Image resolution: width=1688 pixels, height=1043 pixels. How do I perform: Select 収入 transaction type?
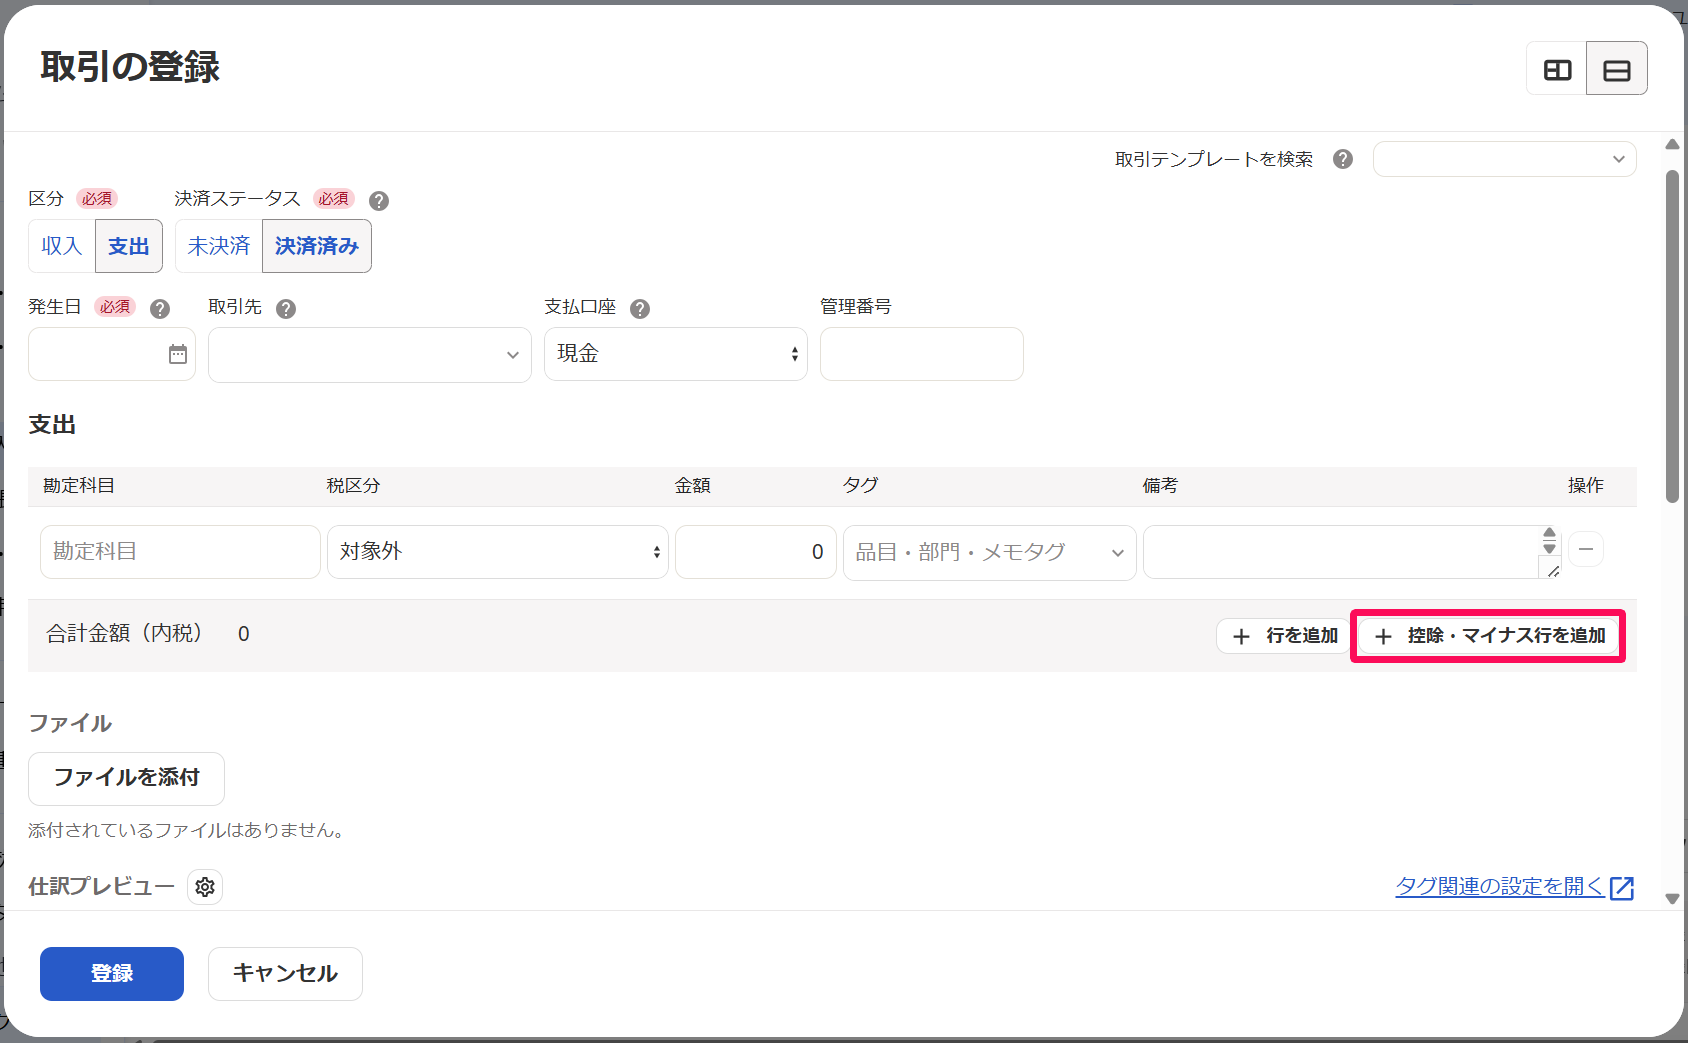(62, 246)
